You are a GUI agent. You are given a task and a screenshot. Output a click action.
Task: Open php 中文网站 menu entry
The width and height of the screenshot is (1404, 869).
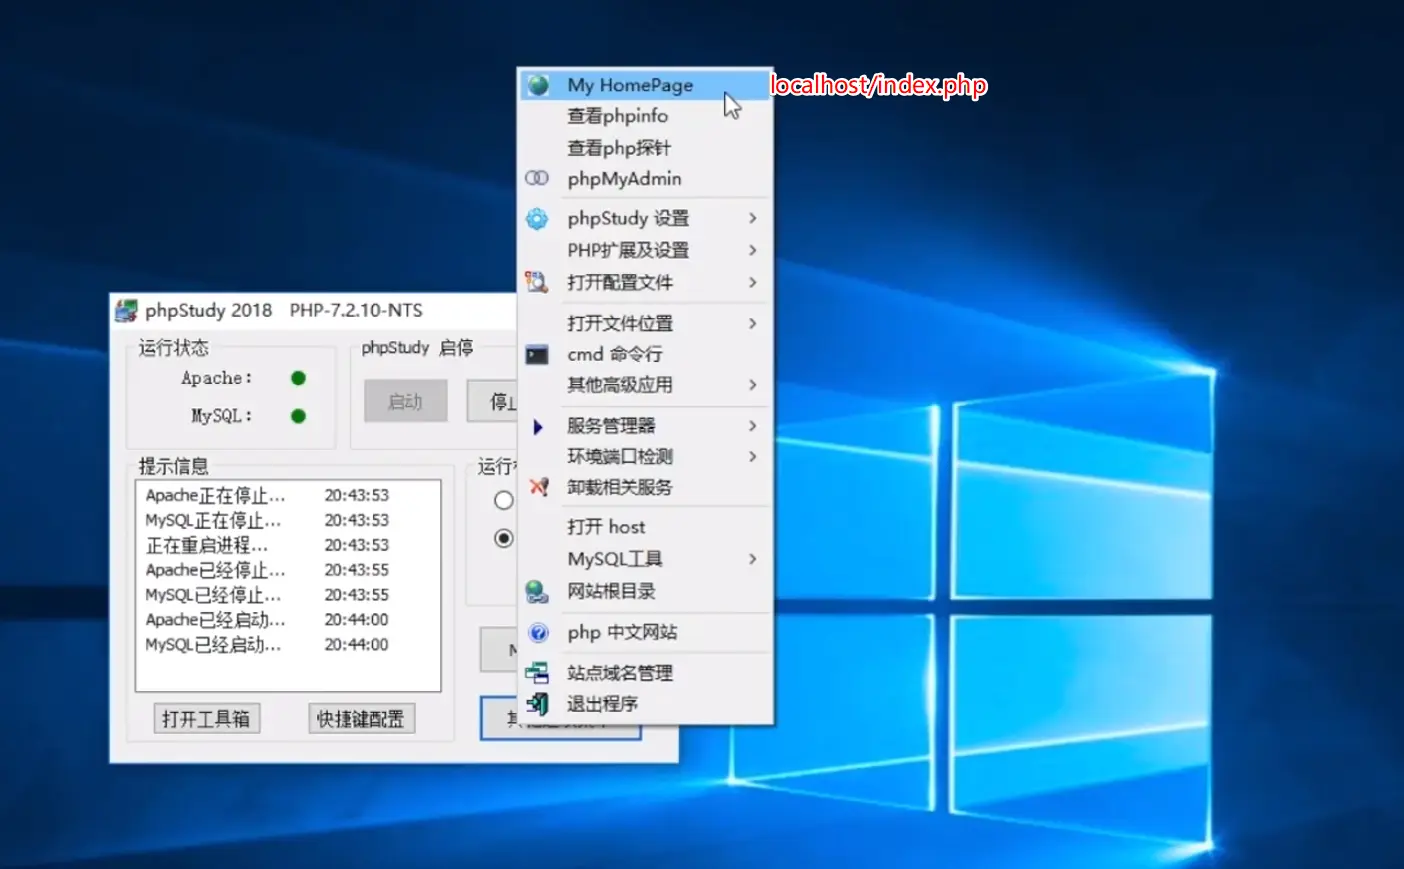(x=645, y=632)
